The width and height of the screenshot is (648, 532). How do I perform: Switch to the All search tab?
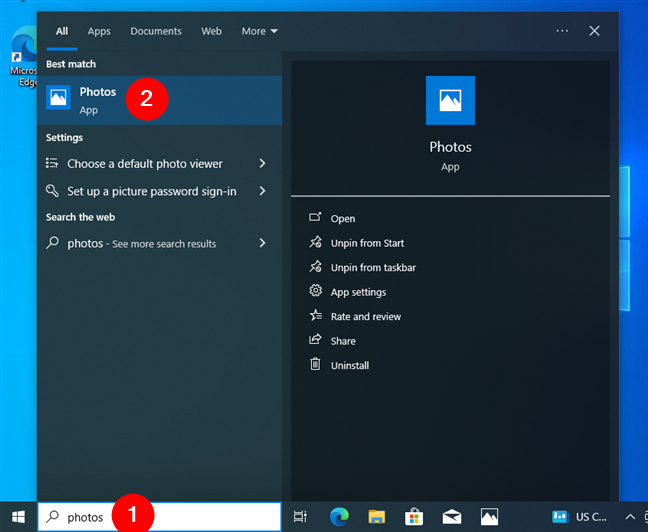coord(62,31)
